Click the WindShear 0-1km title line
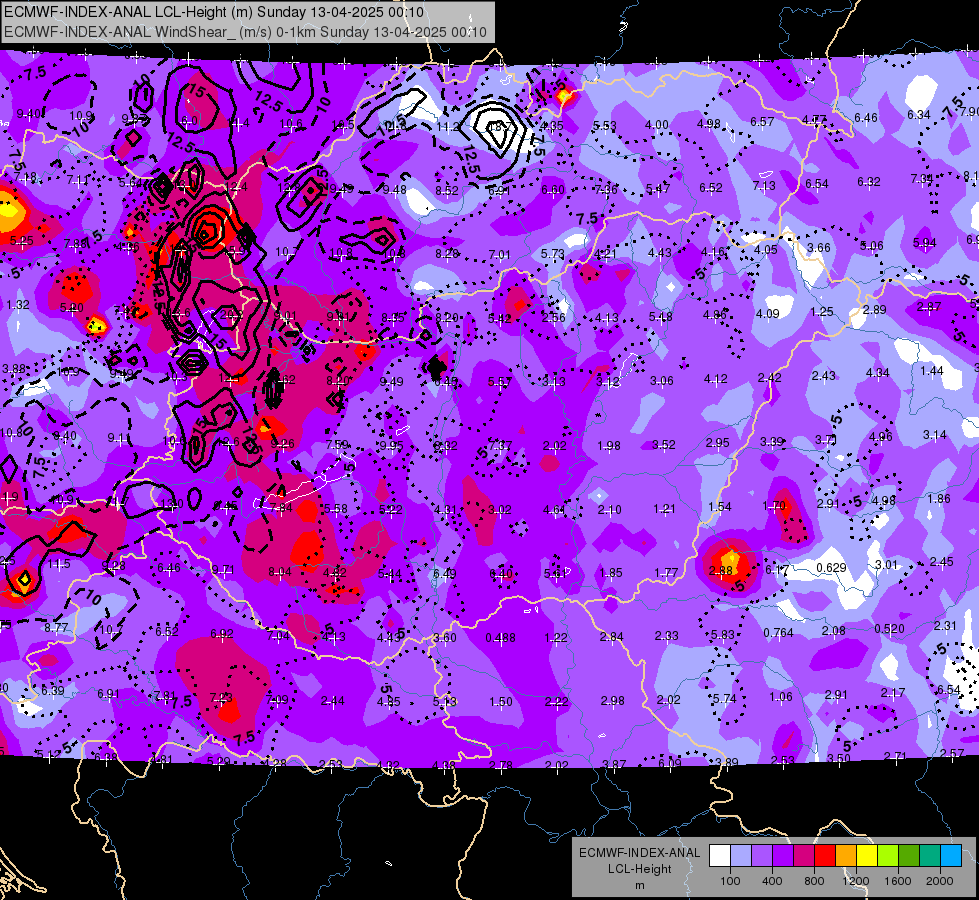Viewport: 979px width, 900px height. [x=245, y=32]
